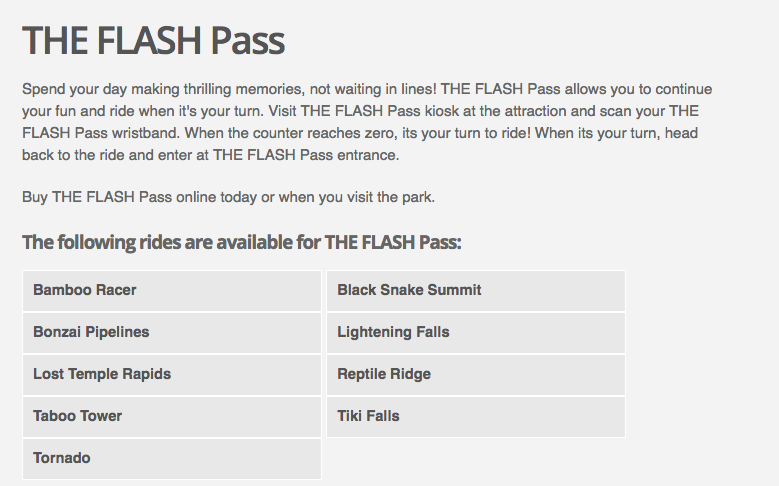Select Taboo Tower in the list
Image resolution: width=779 pixels, height=486 pixels.
pos(172,417)
